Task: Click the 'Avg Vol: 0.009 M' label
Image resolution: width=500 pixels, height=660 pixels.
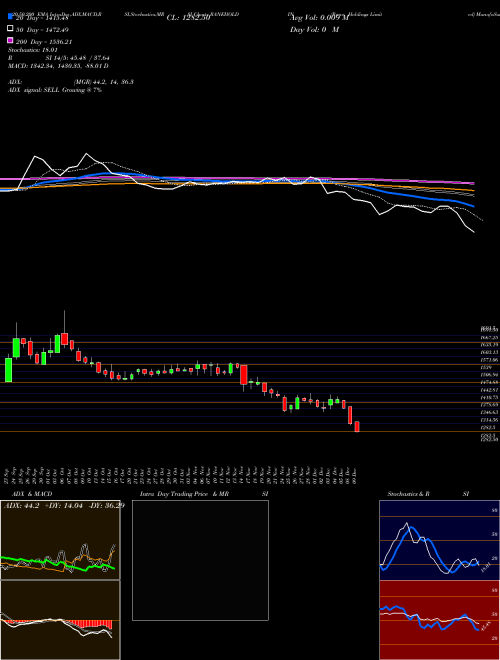Action: pyautogui.click(x=319, y=18)
